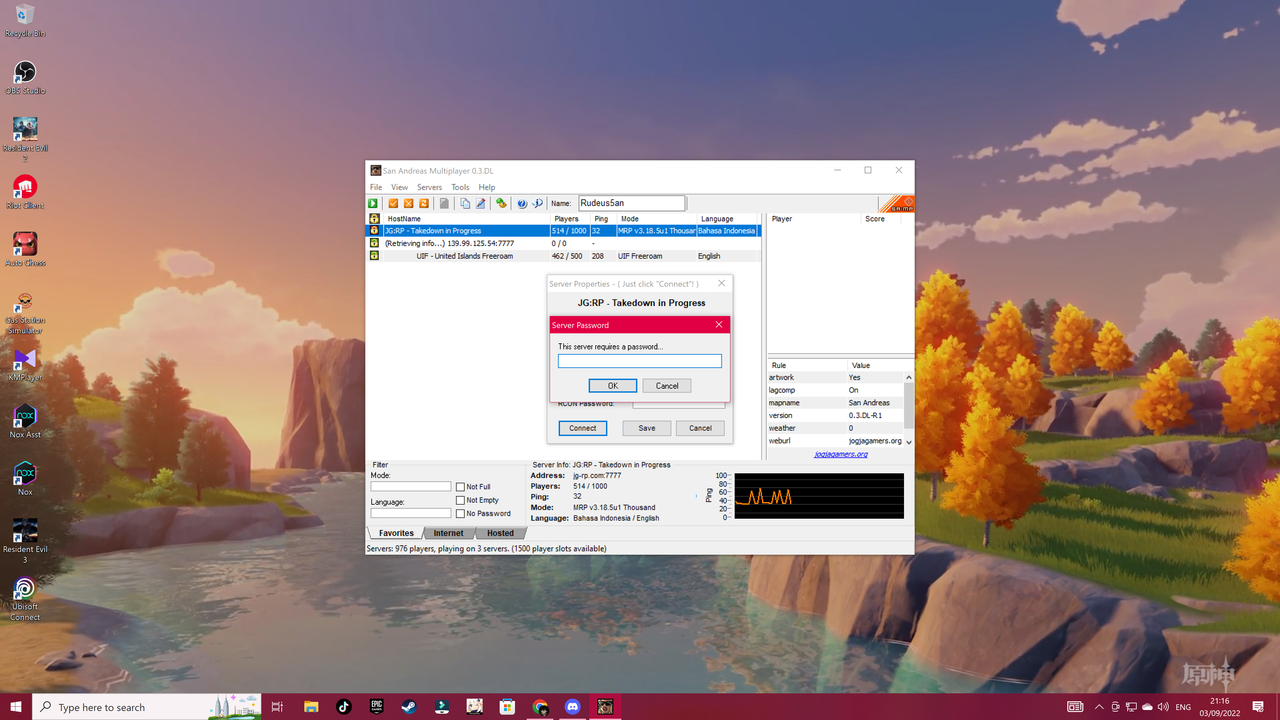The height and width of the screenshot is (720, 1280).
Task: Select the Auto Chess desktop icon
Action: 25,249
